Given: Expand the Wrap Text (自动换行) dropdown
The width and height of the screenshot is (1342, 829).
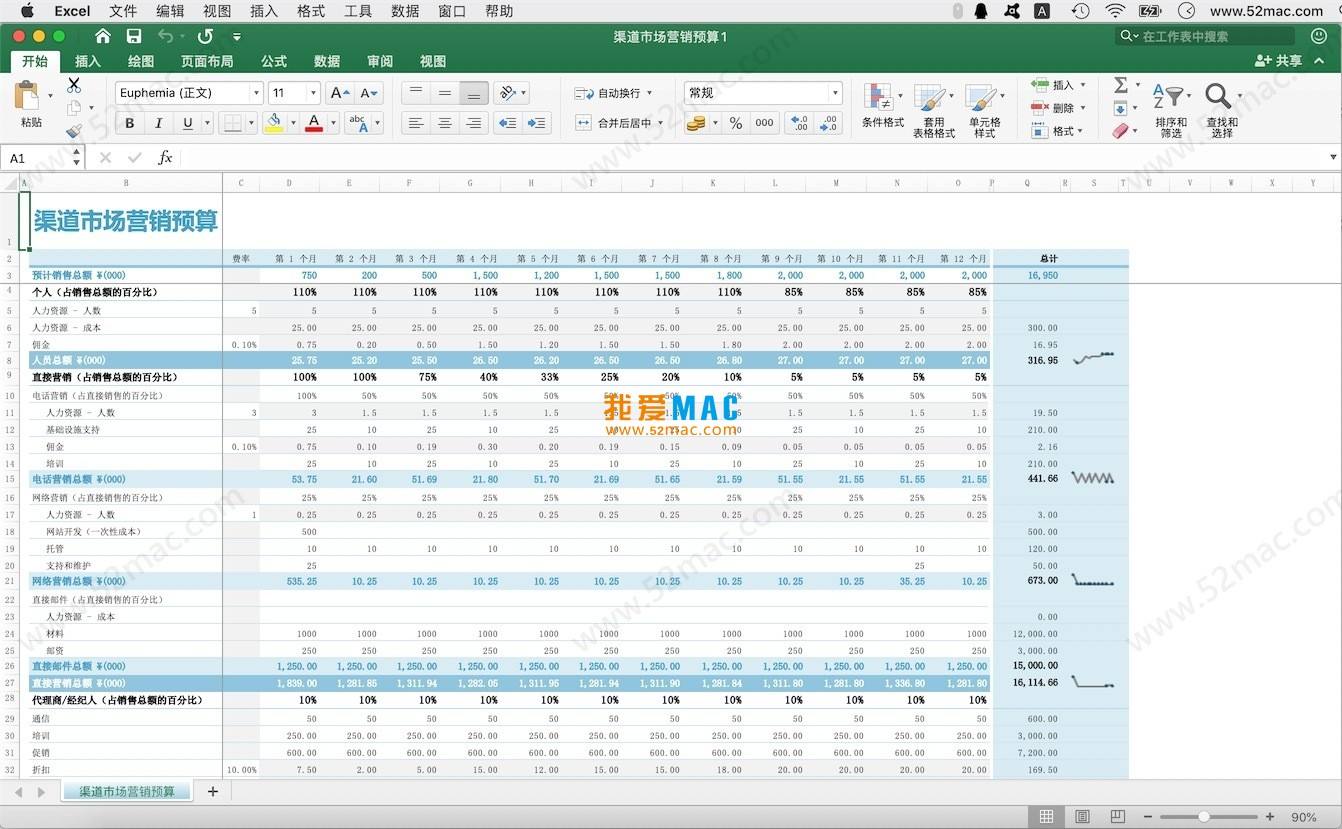Looking at the screenshot, I should [x=649, y=93].
